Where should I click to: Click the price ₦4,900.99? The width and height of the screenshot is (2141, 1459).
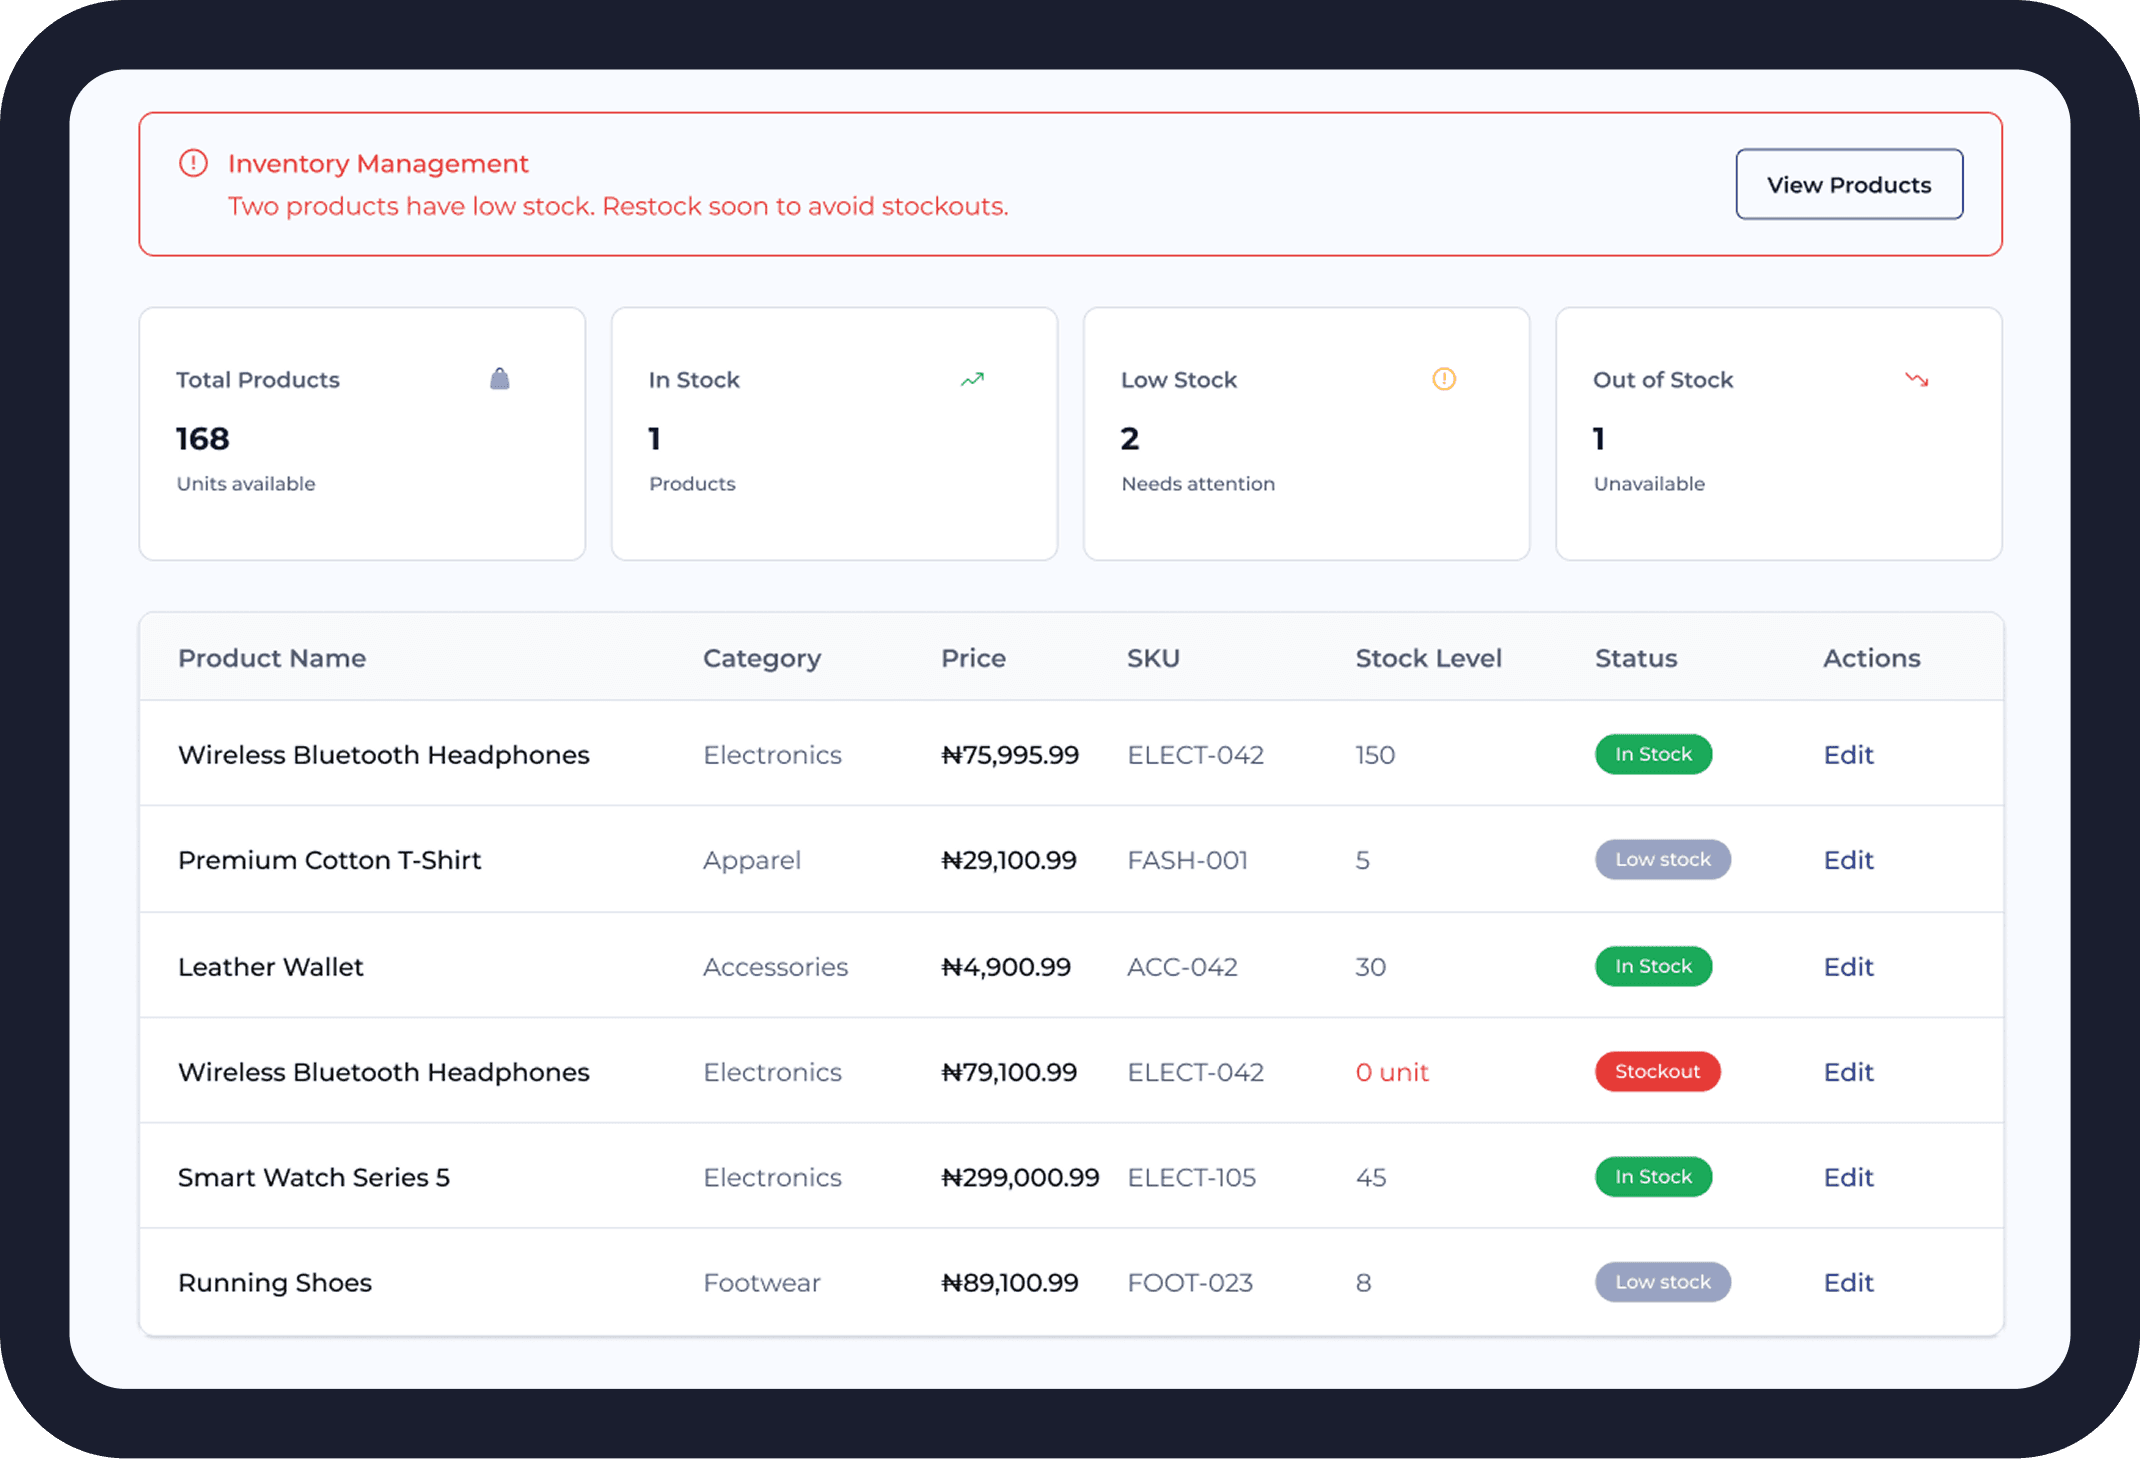(1006, 967)
